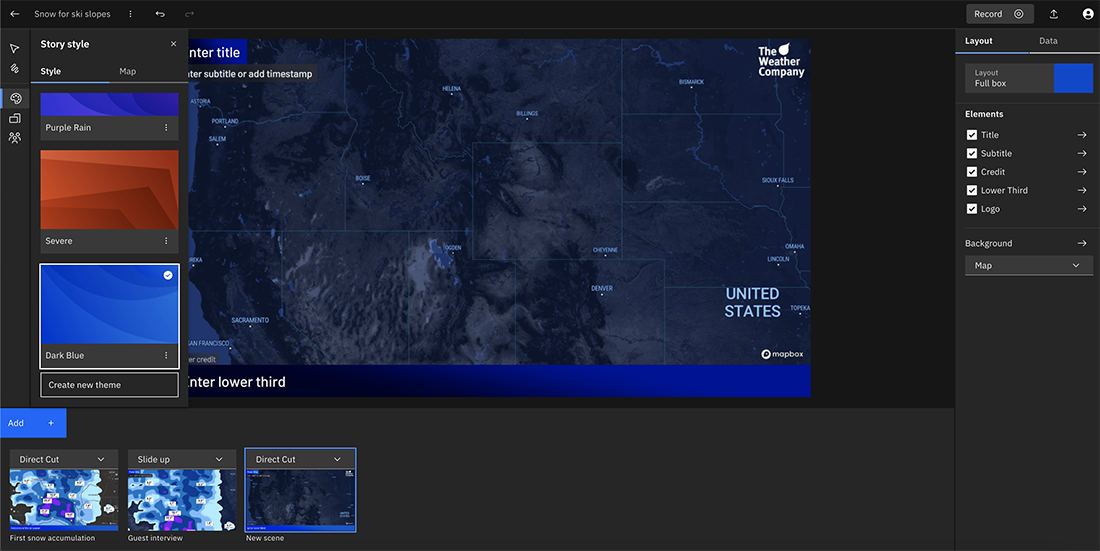Open the user account profile icon

1088,14
